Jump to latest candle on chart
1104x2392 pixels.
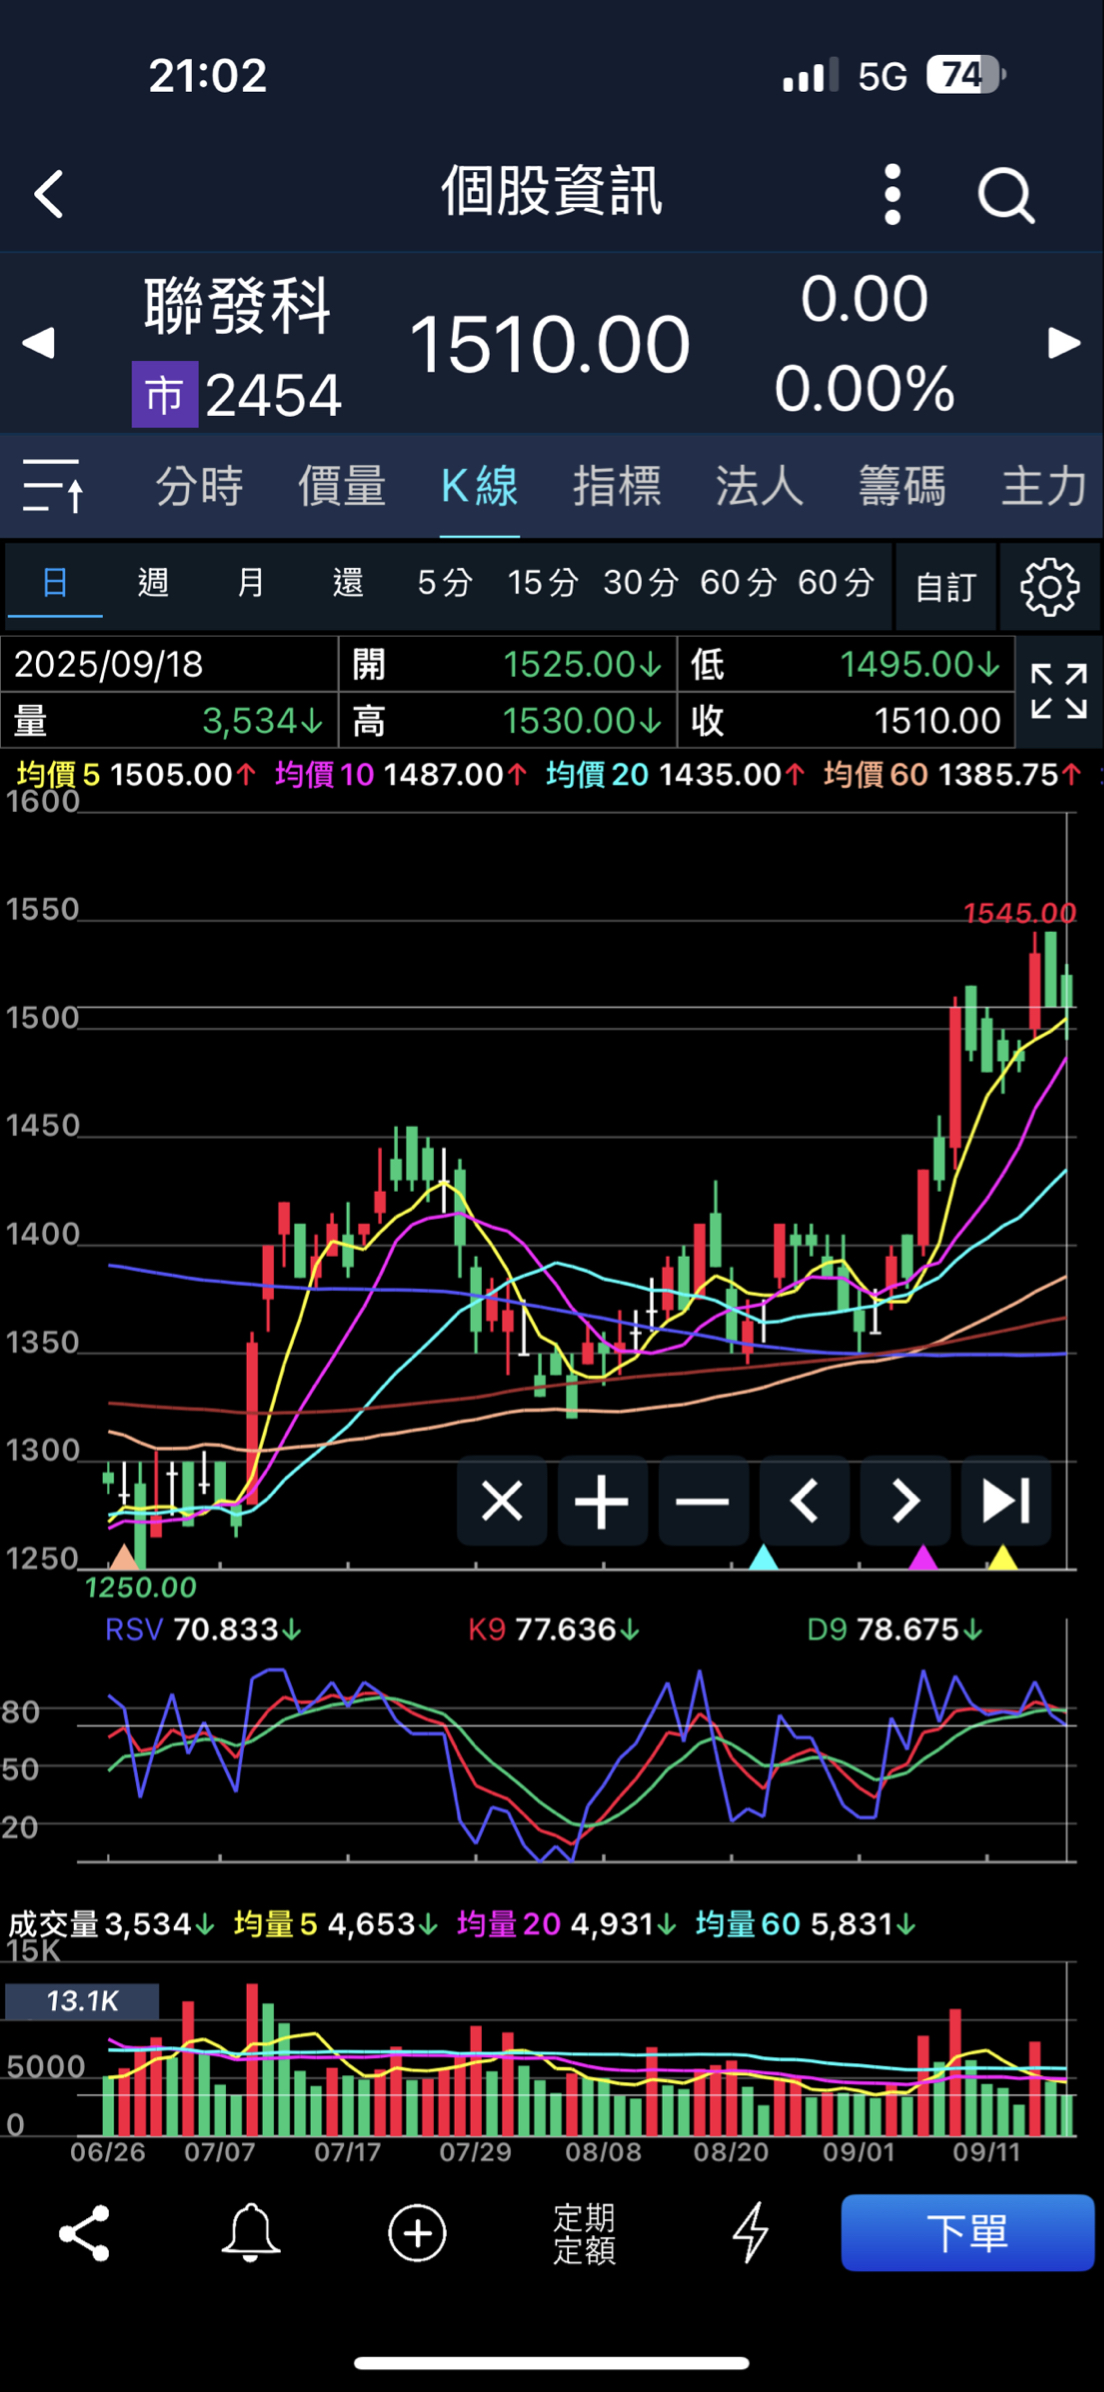[x=1005, y=1501]
